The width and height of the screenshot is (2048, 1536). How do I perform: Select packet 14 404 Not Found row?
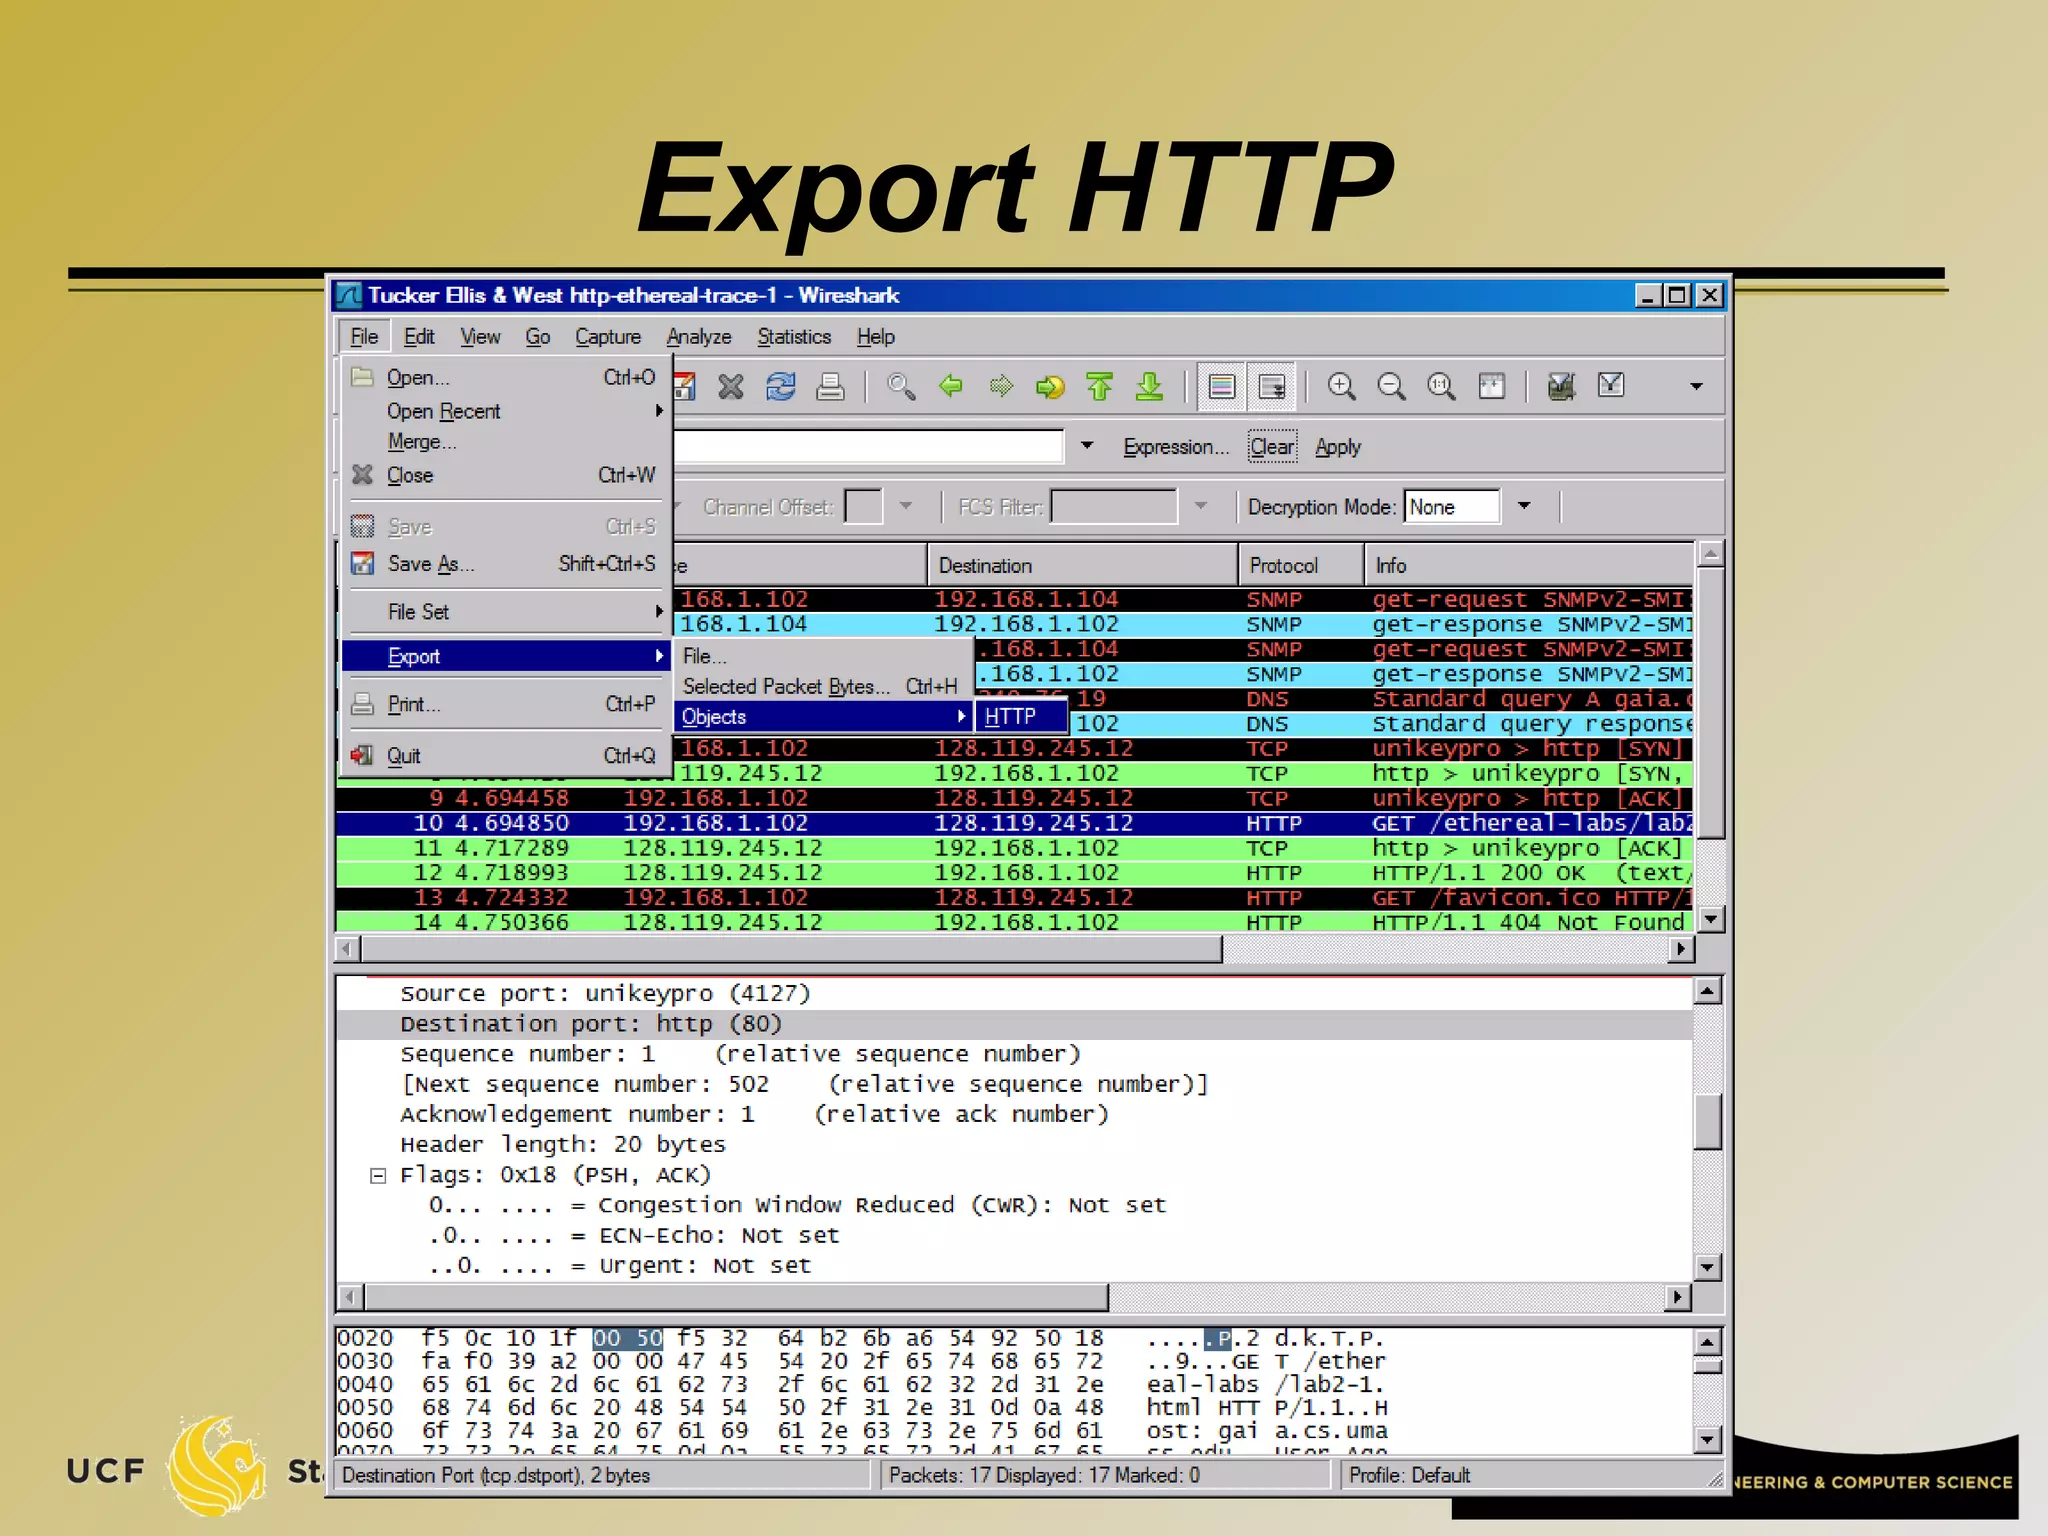pyautogui.click(x=1014, y=922)
